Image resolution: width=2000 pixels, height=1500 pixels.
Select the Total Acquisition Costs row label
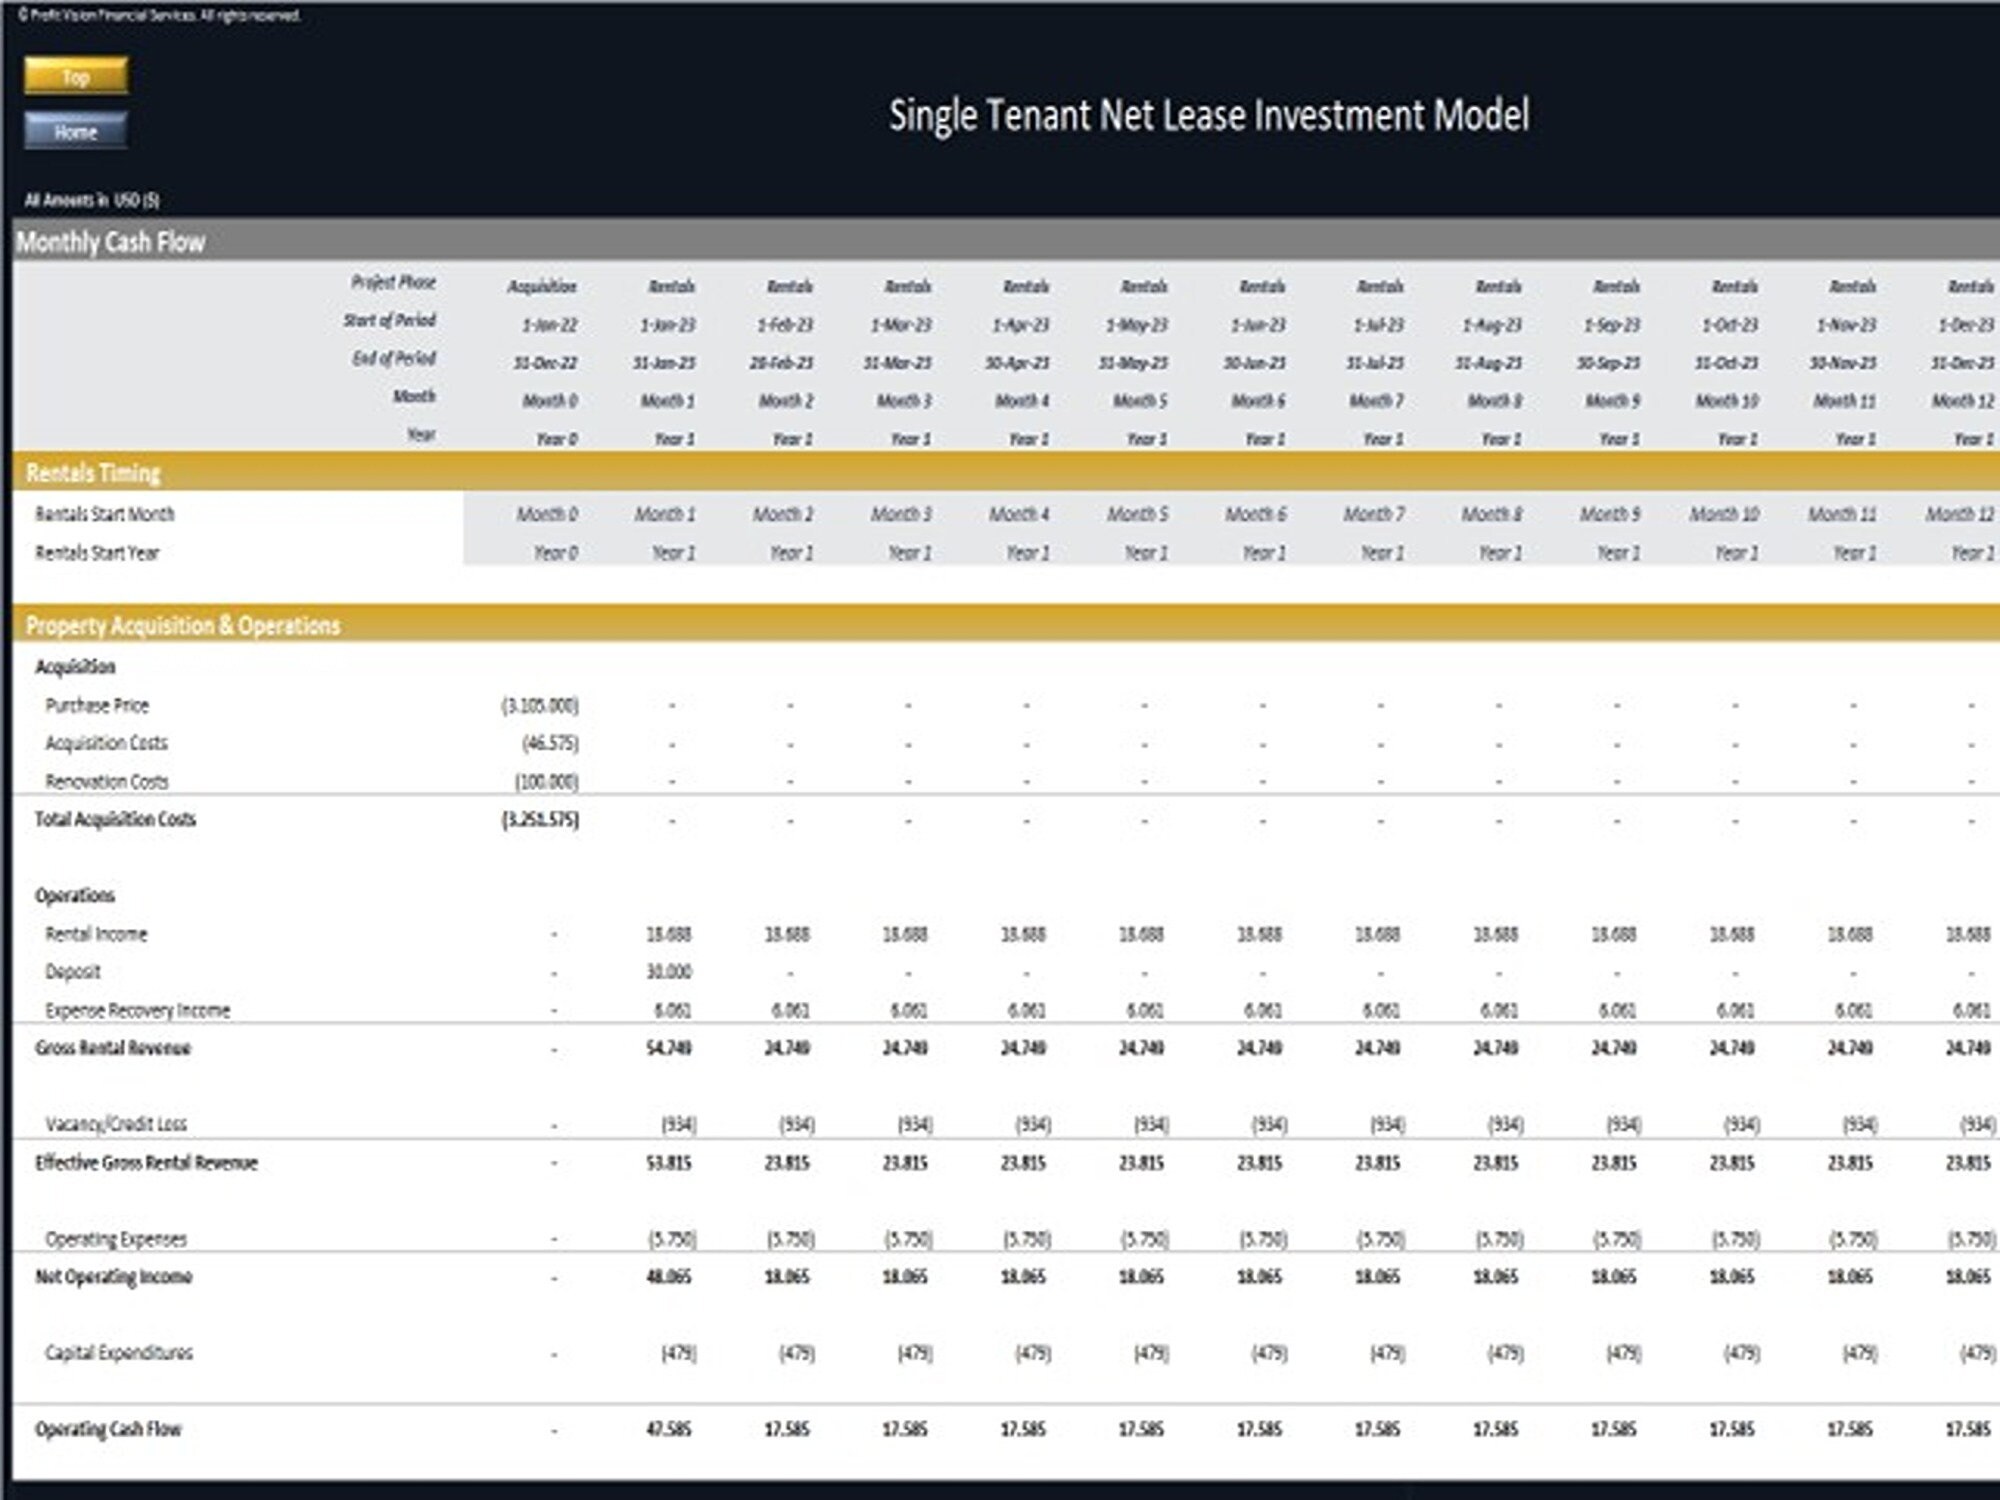(117, 819)
